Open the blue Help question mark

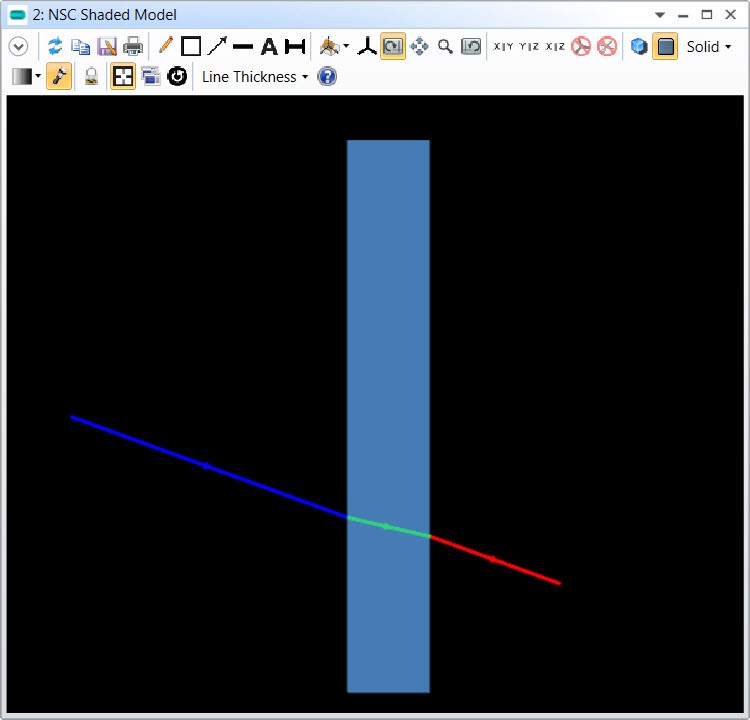[x=327, y=77]
